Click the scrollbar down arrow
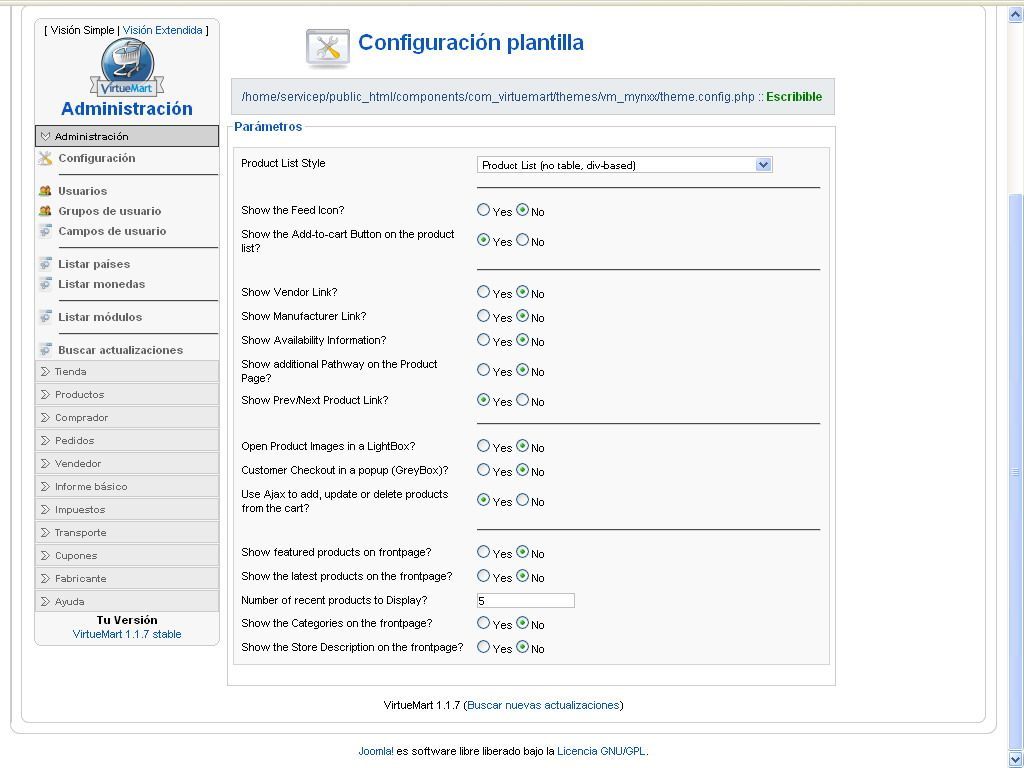 click(1016, 758)
